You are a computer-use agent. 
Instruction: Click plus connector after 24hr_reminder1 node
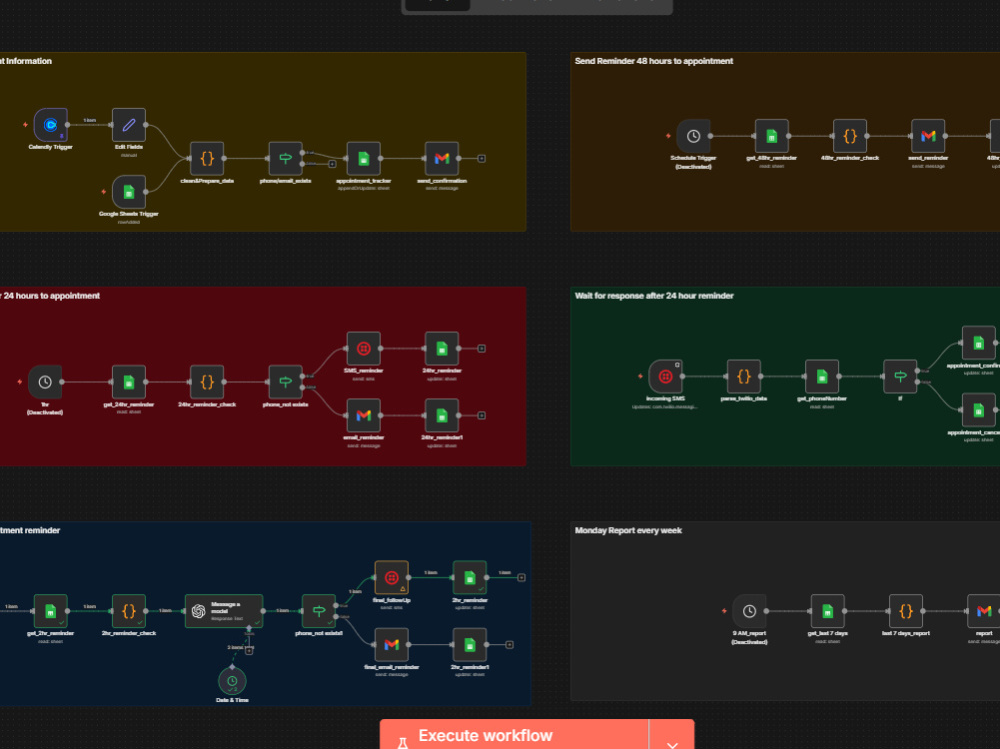(482, 415)
